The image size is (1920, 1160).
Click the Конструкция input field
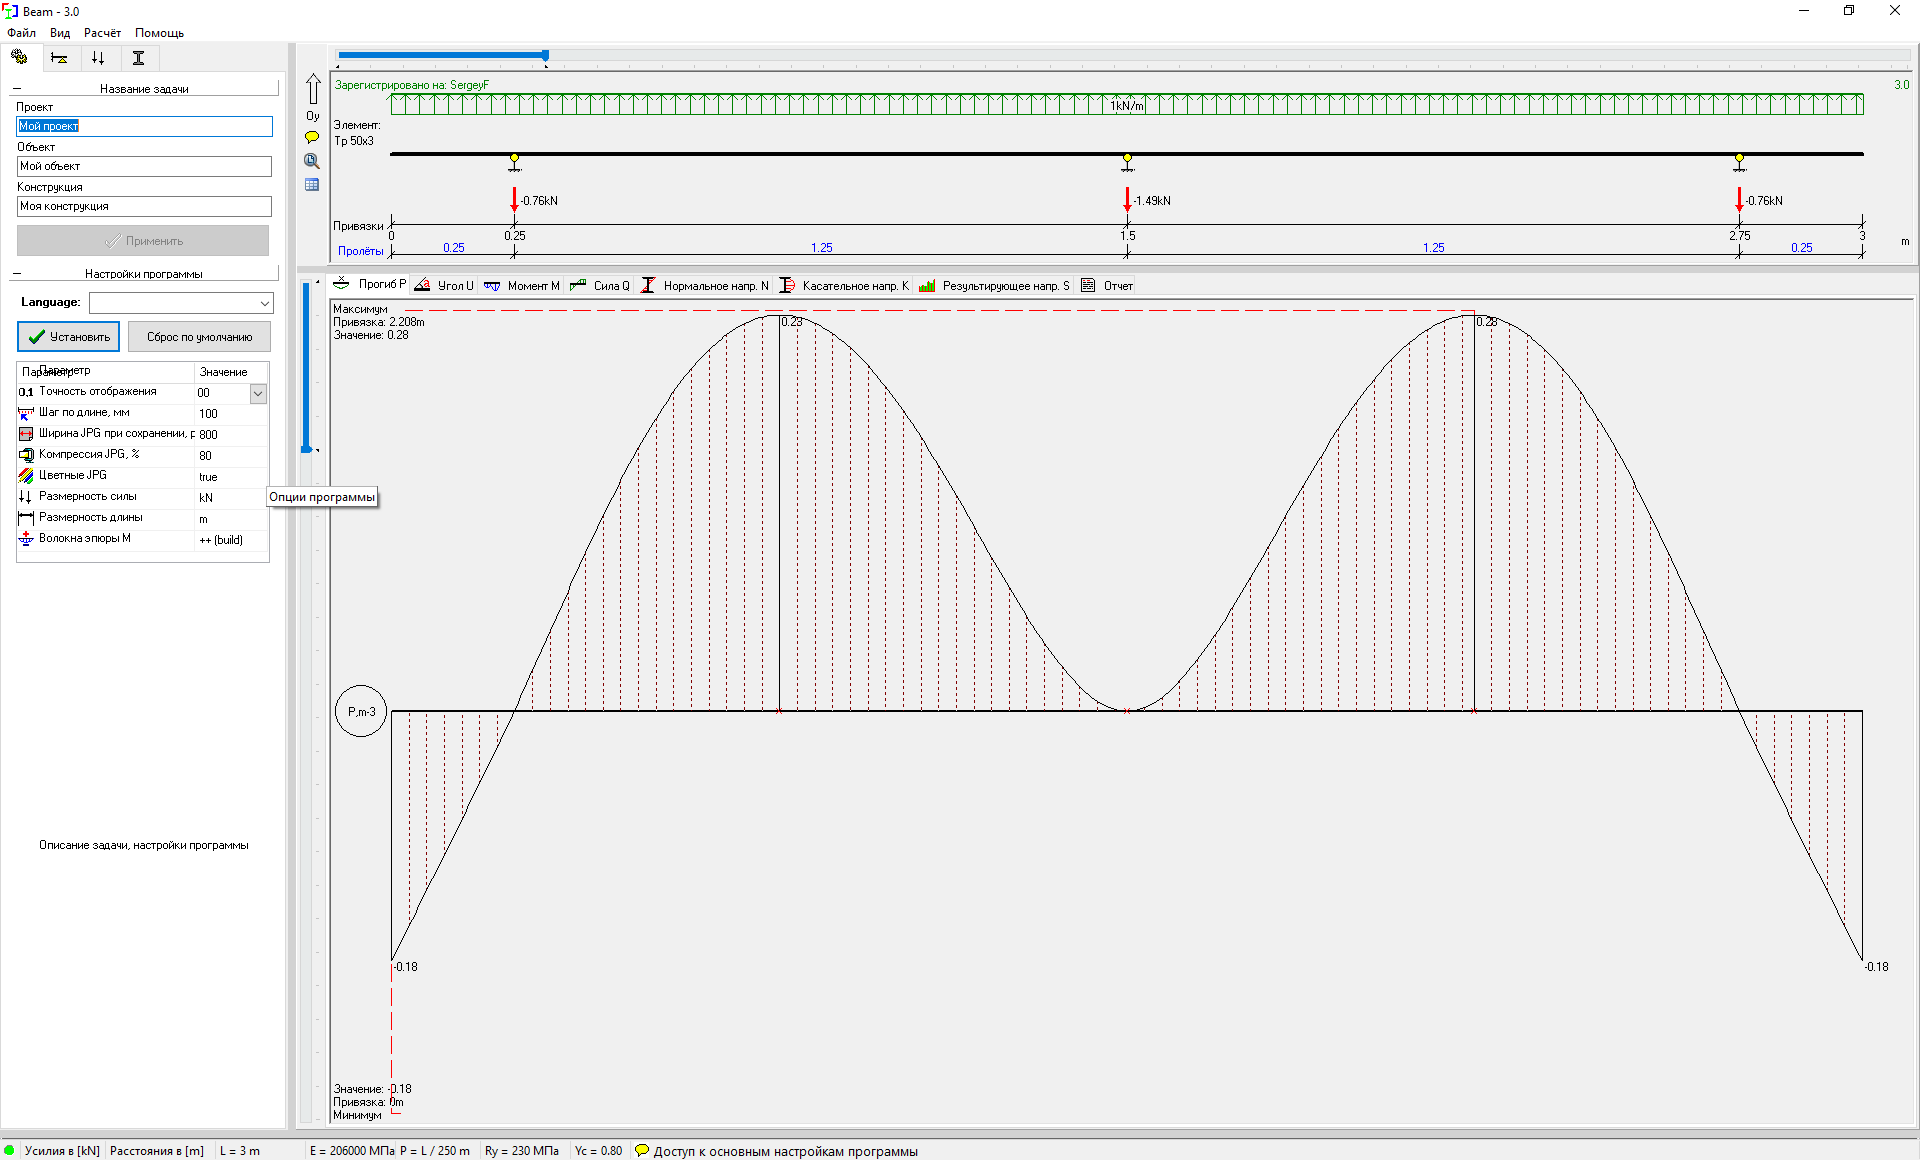(x=144, y=206)
